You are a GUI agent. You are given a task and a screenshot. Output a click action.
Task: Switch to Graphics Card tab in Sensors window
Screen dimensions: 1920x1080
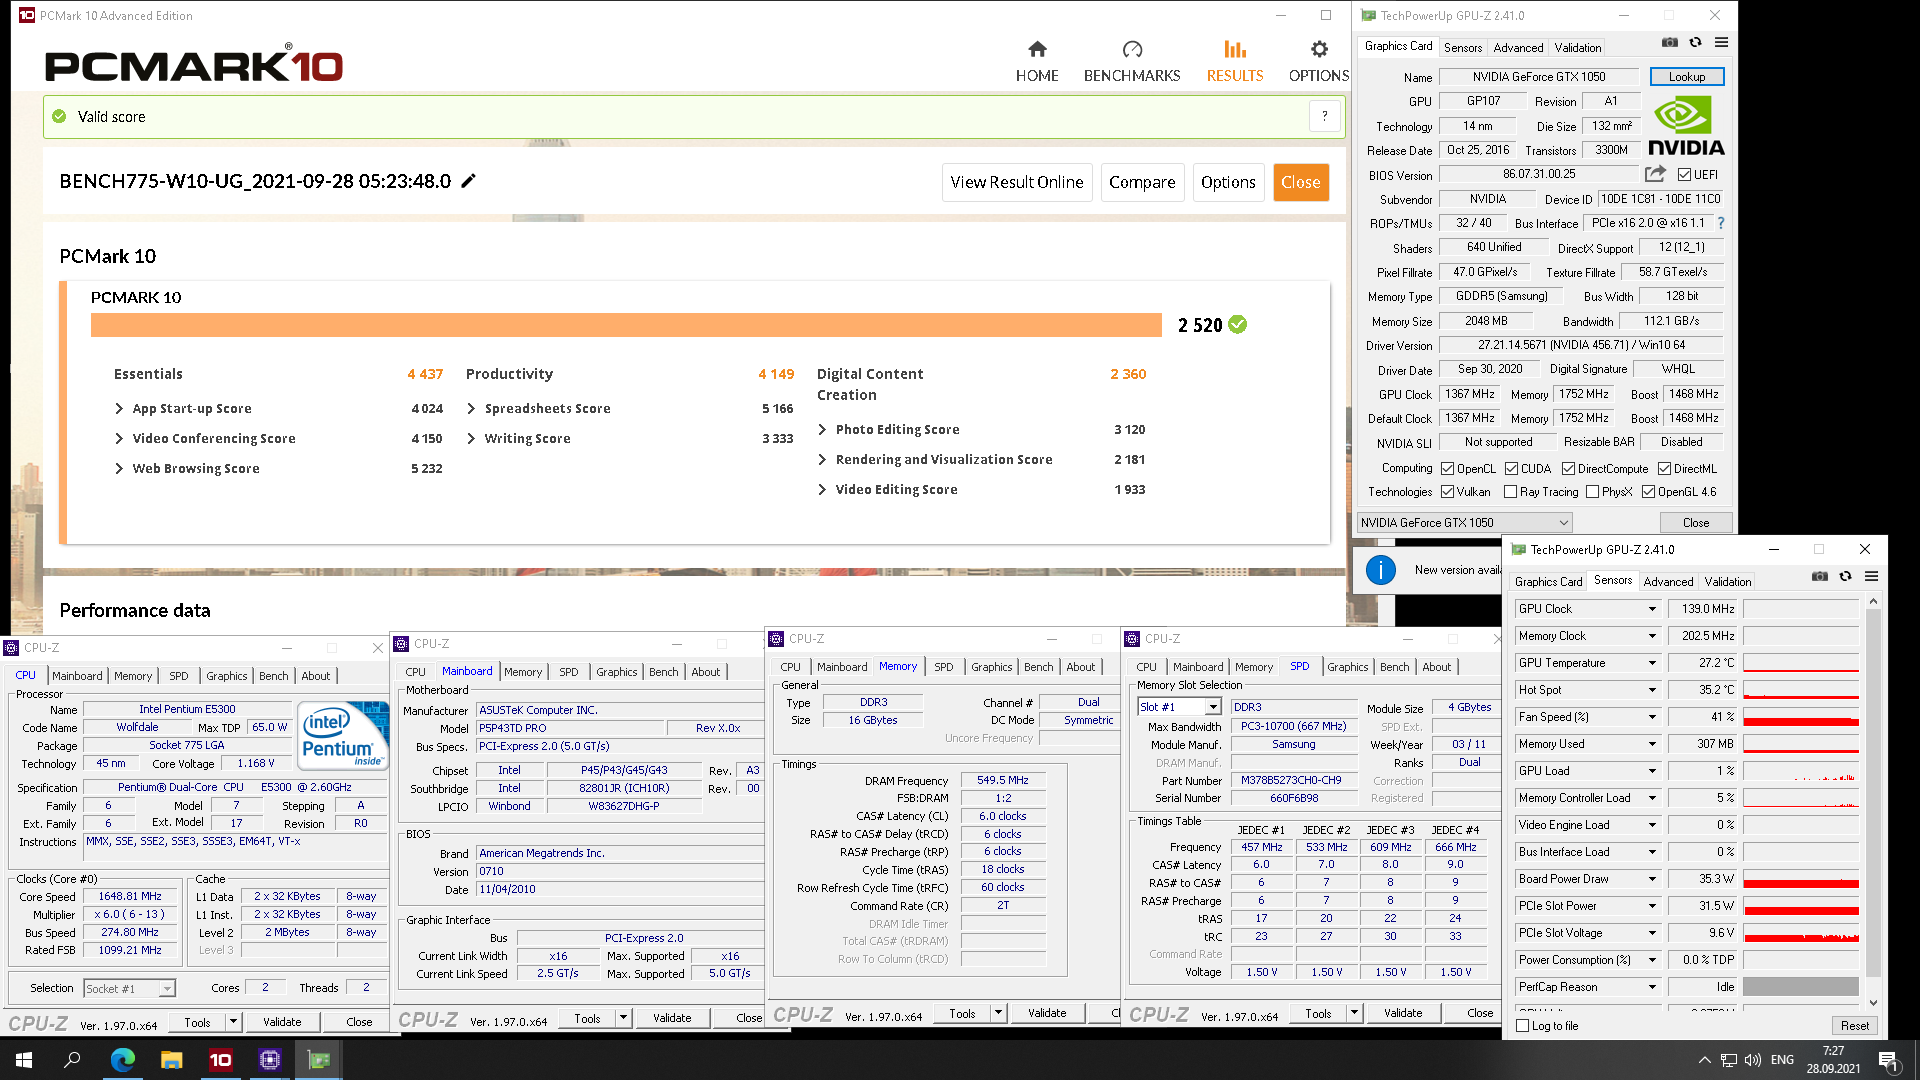1548,581
